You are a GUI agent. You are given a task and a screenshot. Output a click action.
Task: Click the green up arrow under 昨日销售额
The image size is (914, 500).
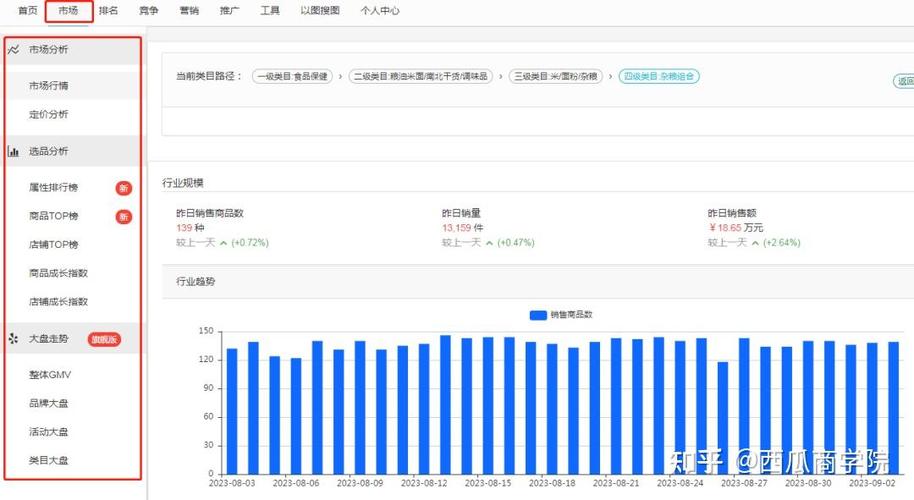[x=755, y=243]
